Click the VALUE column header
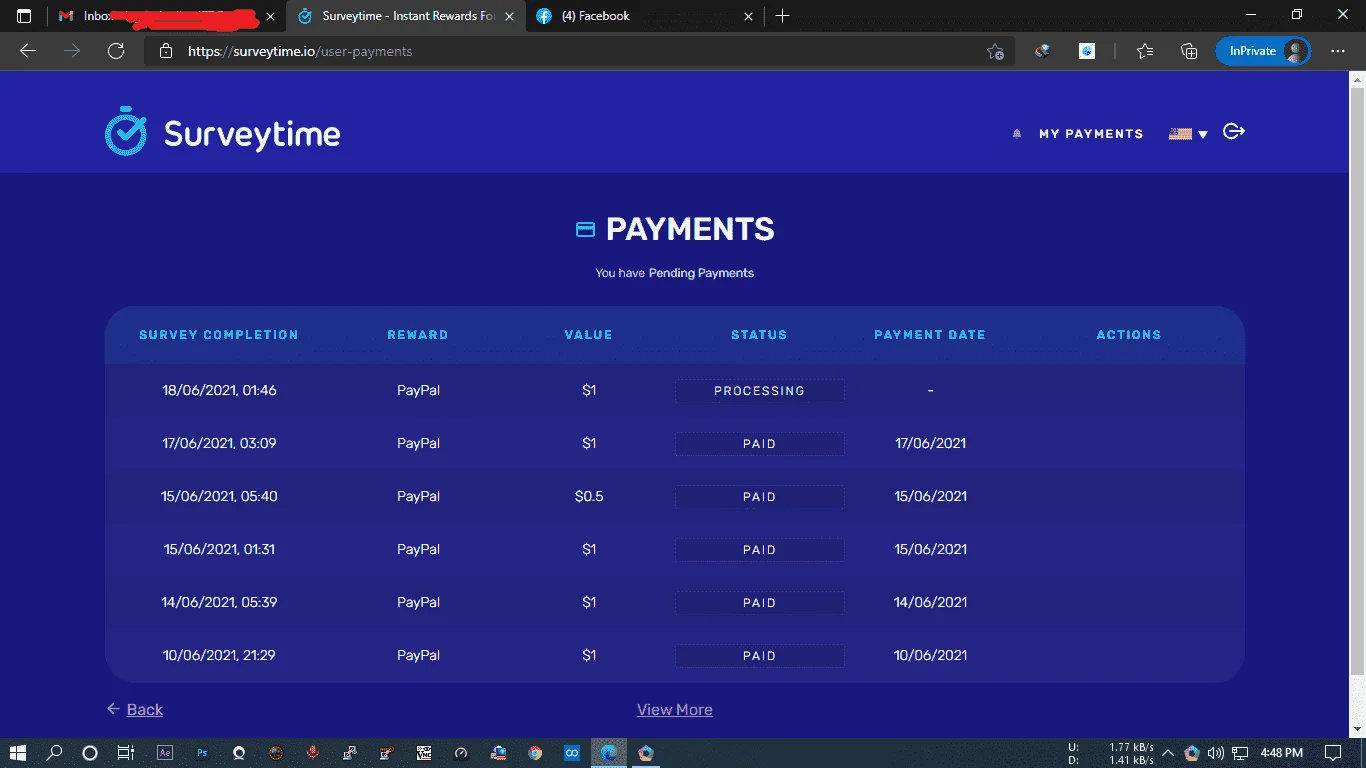The image size is (1366, 768). click(588, 335)
